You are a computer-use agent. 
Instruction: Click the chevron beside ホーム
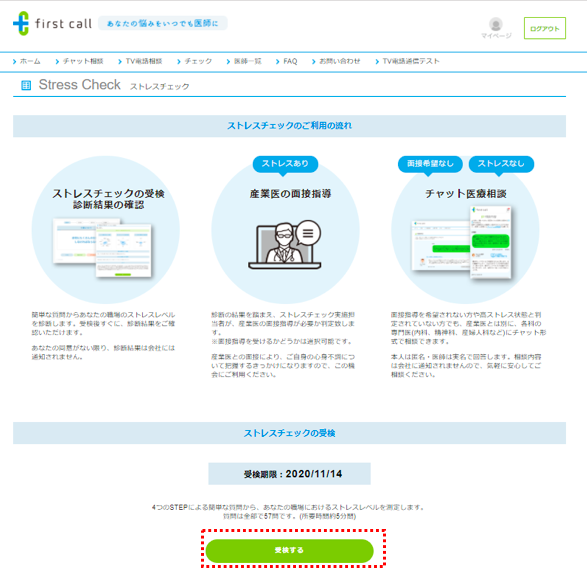point(15,61)
